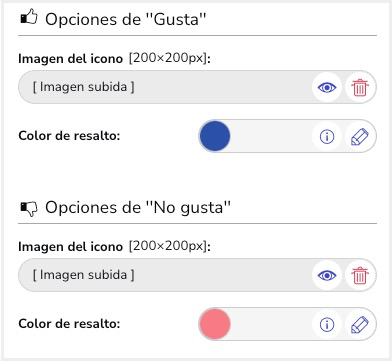Edit the "No gusta" highlight color with pencil
Viewport: 392px width, 362px height.
360,324
